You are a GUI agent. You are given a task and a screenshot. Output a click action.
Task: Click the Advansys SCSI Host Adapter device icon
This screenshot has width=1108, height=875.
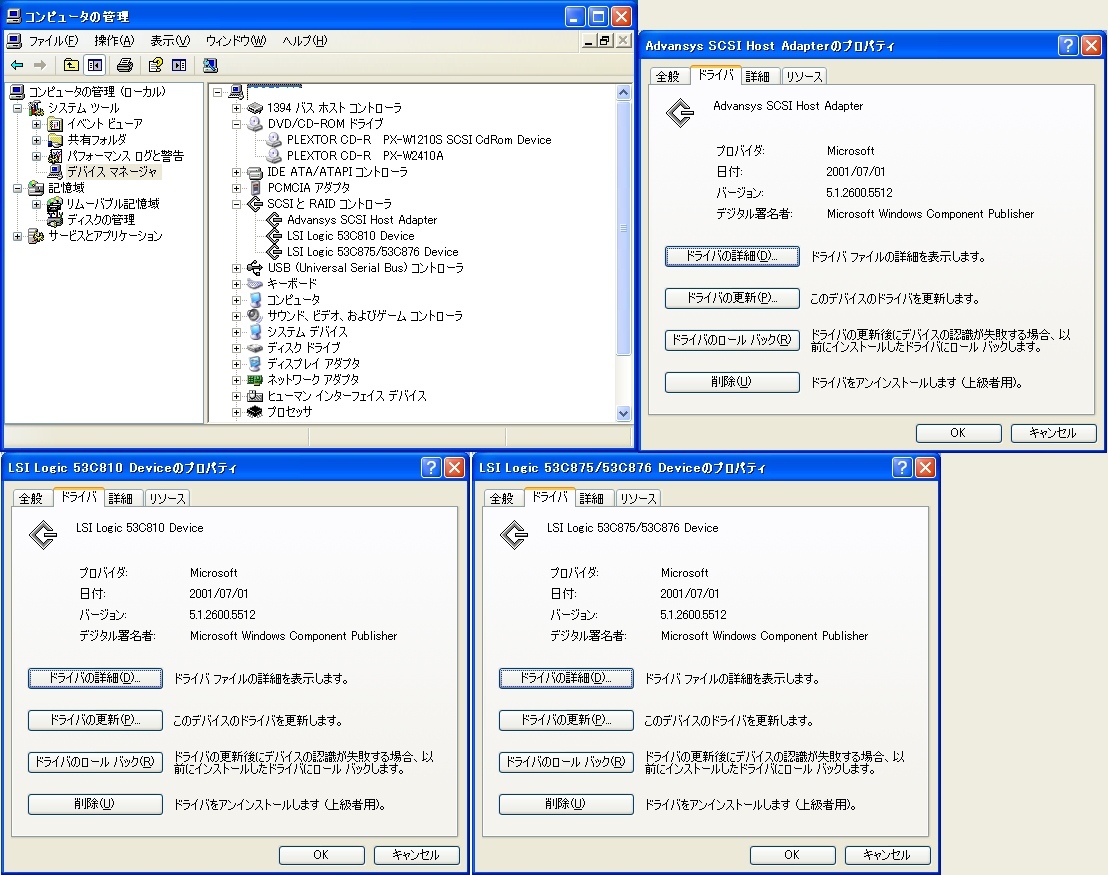pos(274,220)
